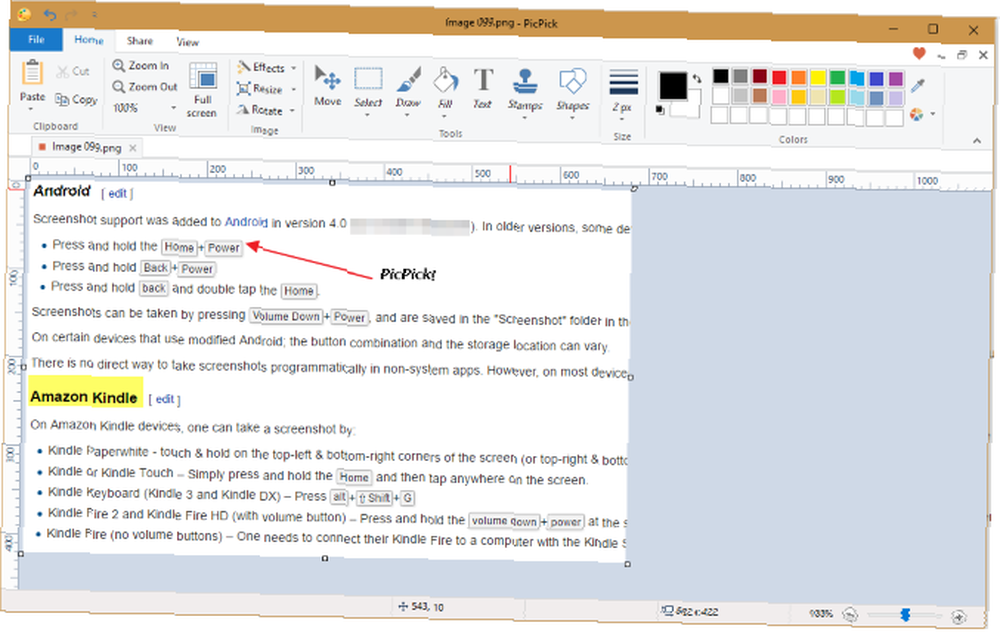Pick the yellow color swatch
Image resolution: width=1000 pixels, height=632 pixels.
tap(818, 78)
